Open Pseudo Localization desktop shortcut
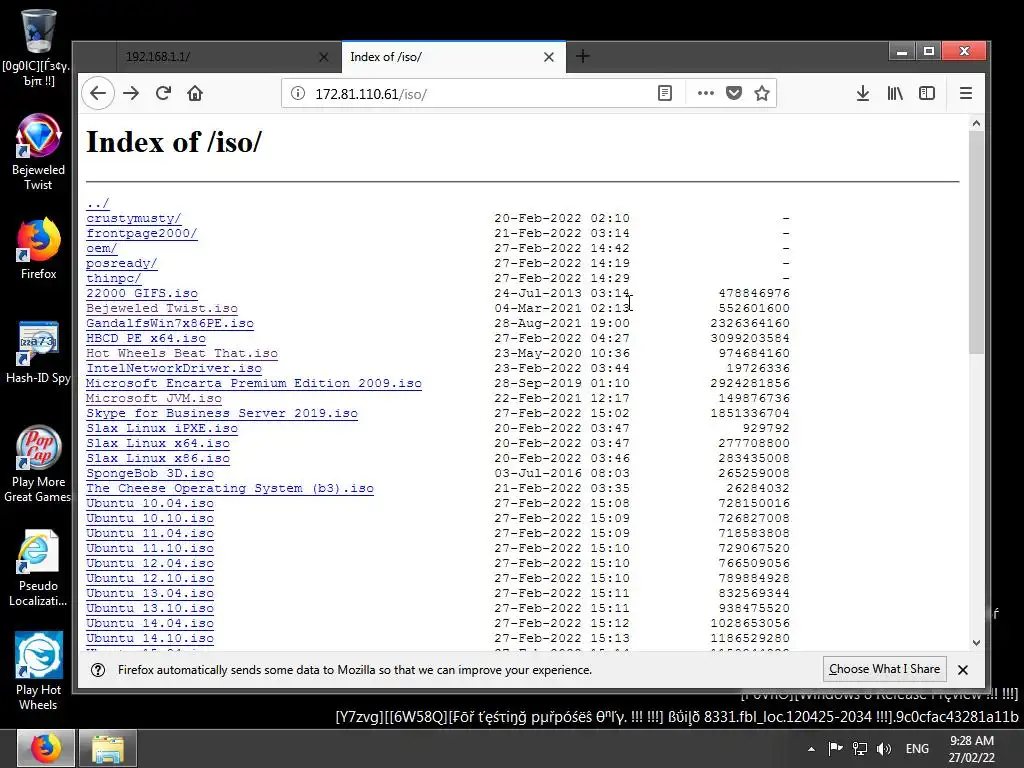 pos(38,569)
